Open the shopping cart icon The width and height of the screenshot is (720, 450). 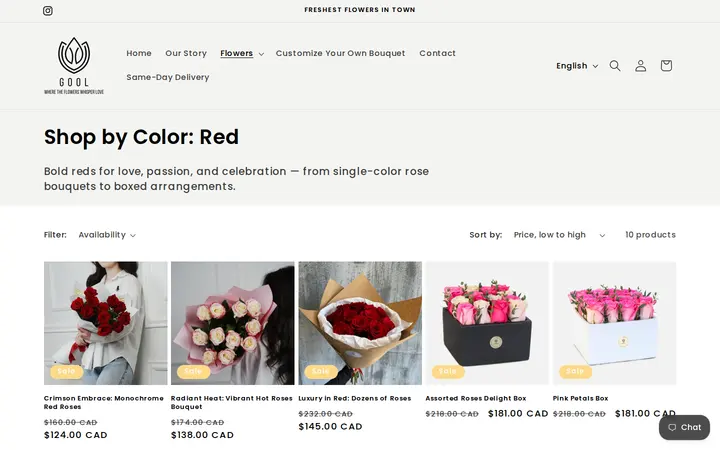click(666, 66)
